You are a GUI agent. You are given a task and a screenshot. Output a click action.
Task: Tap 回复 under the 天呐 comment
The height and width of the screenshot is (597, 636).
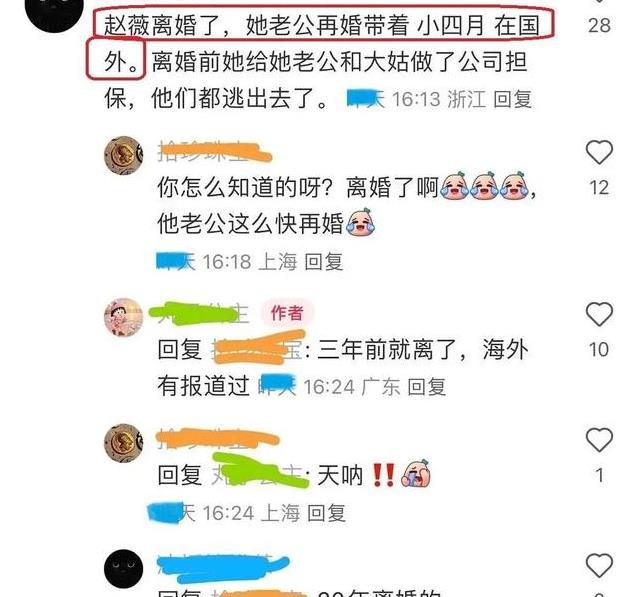(x=326, y=513)
